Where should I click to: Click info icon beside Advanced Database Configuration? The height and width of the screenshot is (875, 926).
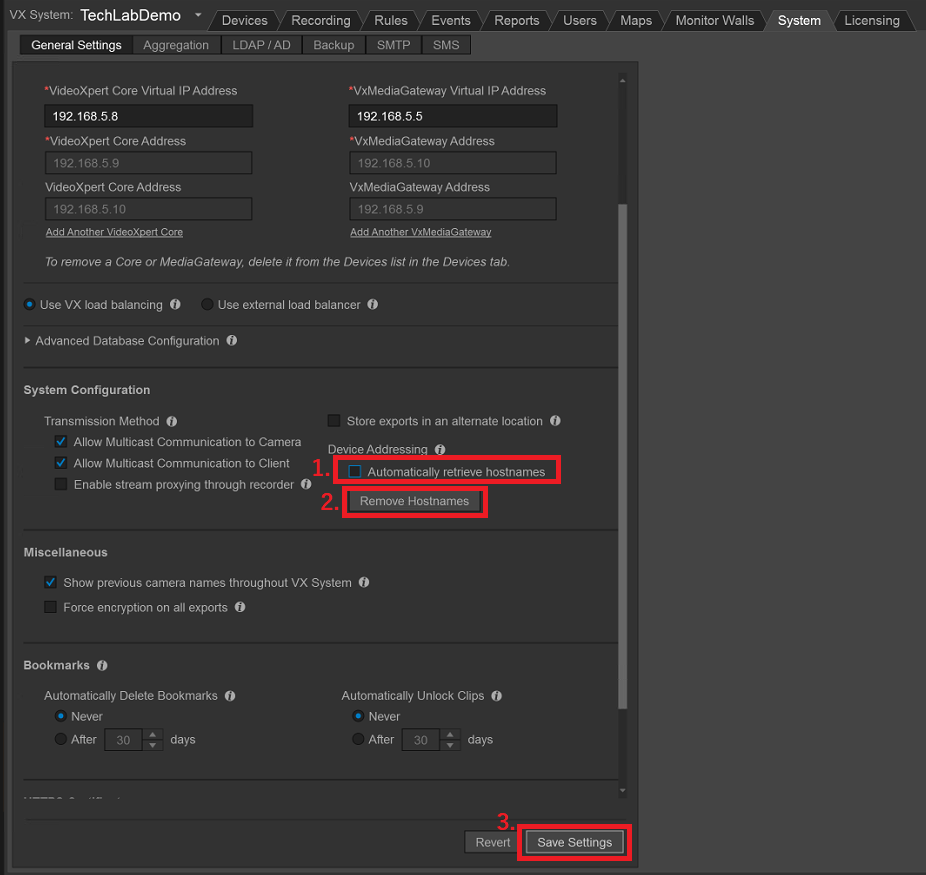coord(232,340)
